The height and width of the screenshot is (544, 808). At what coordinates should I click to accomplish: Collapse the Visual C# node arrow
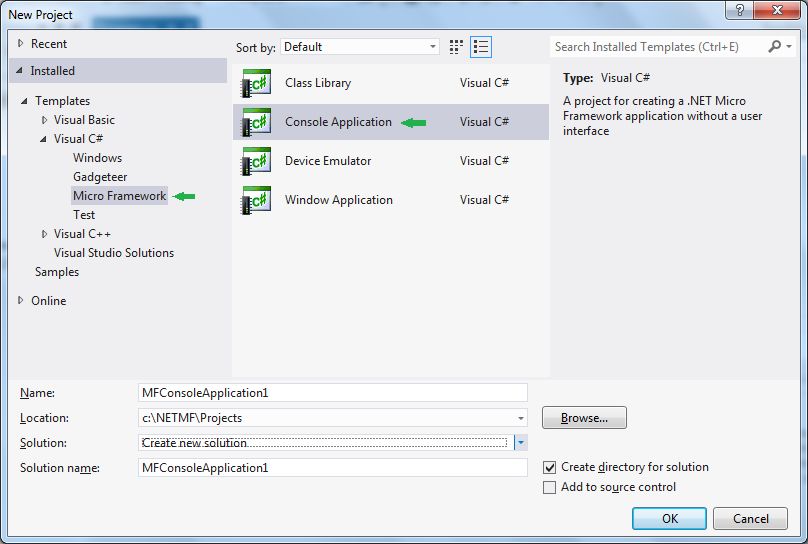[43, 139]
